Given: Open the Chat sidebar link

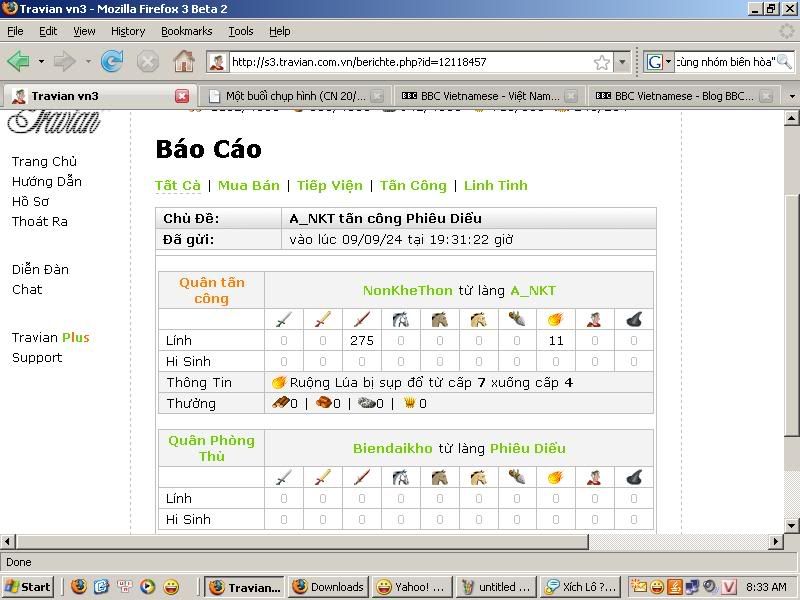Looking at the screenshot, I should pyautogui.click(x=27, y=290).
